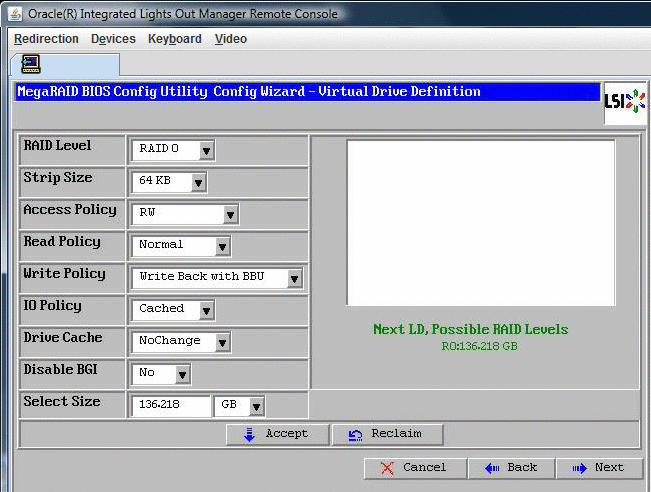Image resolution: width=651 pixels, height=492 pixels.
Task: Click the Read Policy label
Action: tap(62, 242)
